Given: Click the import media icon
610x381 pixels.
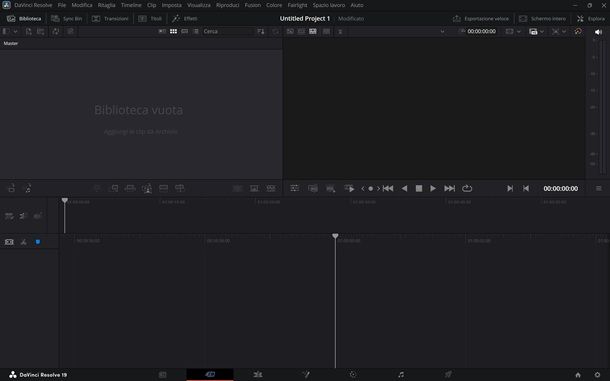Looking at the screenshot, I should [28, 32].
